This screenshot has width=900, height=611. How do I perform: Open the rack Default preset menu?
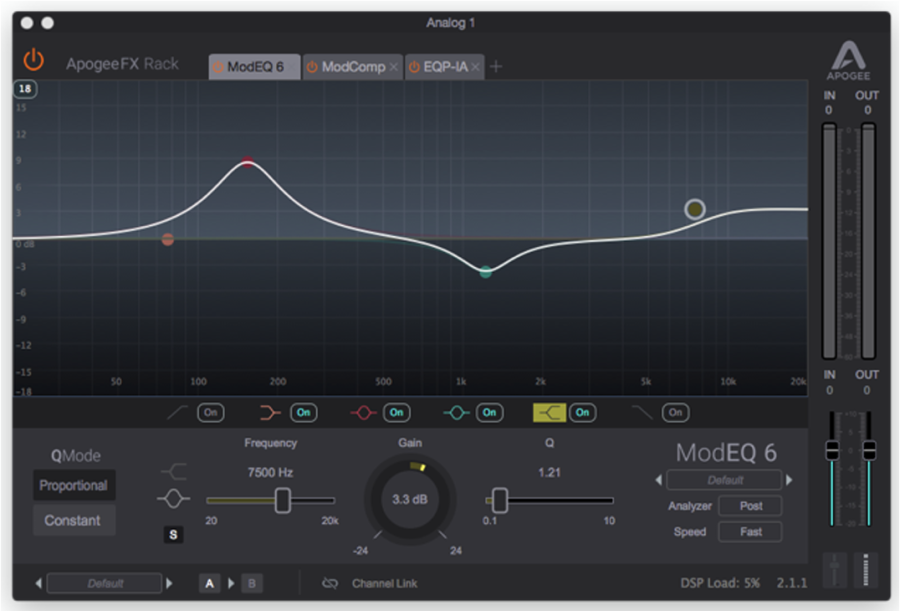[104, 583]
